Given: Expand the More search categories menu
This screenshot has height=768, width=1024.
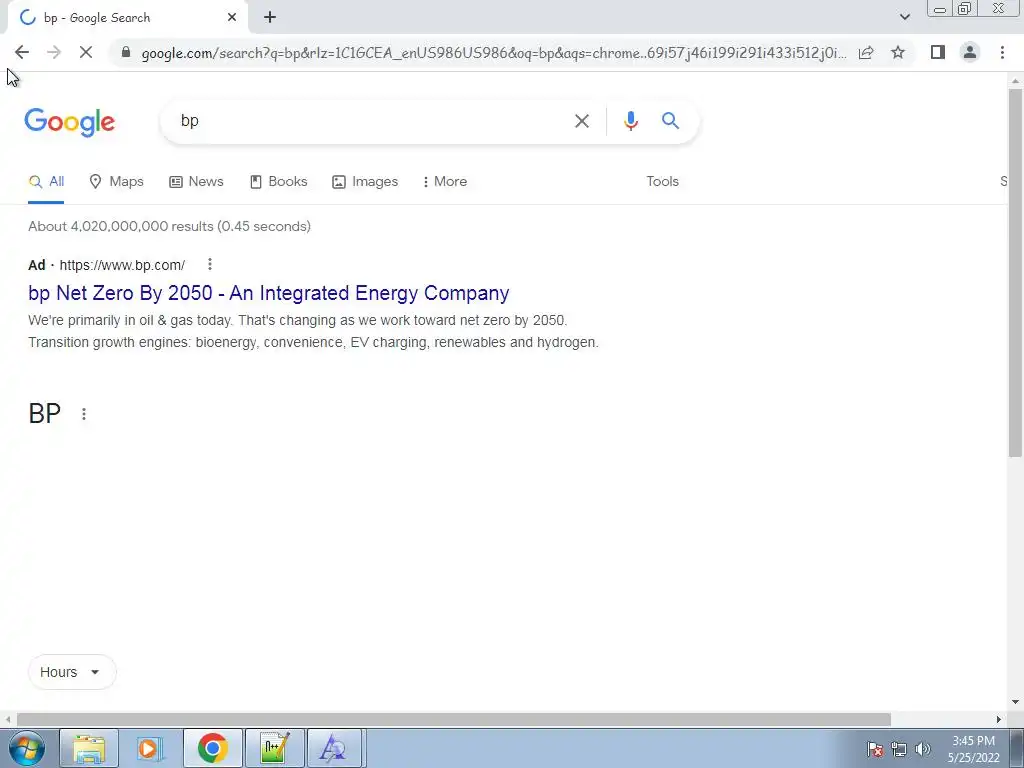Looking at the screenshot, I should 445,182.
